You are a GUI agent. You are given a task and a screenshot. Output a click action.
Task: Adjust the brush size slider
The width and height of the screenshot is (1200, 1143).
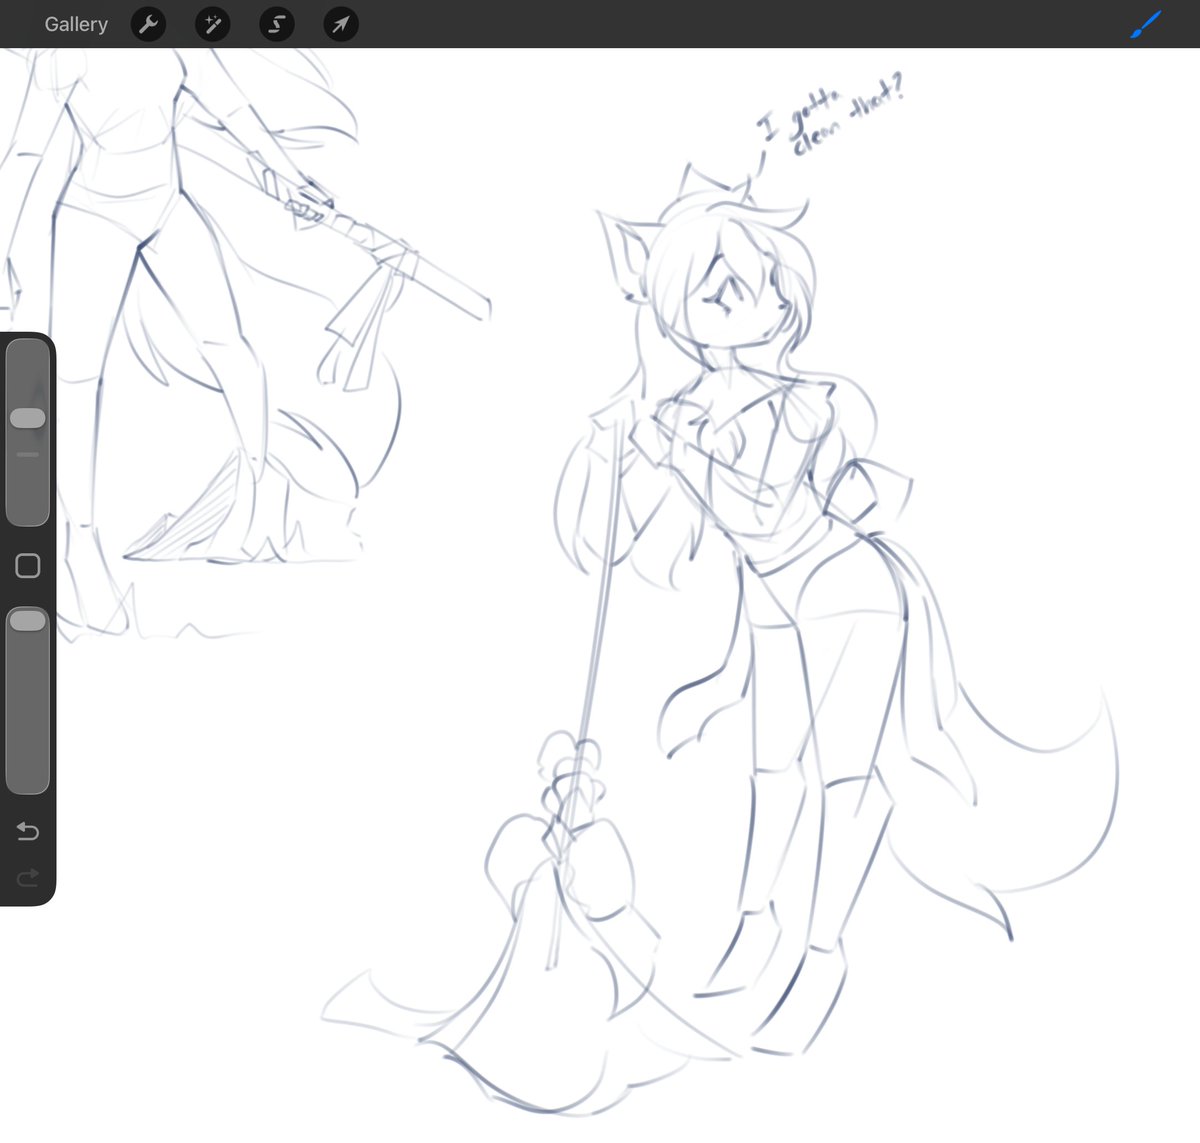coord(28,432)
